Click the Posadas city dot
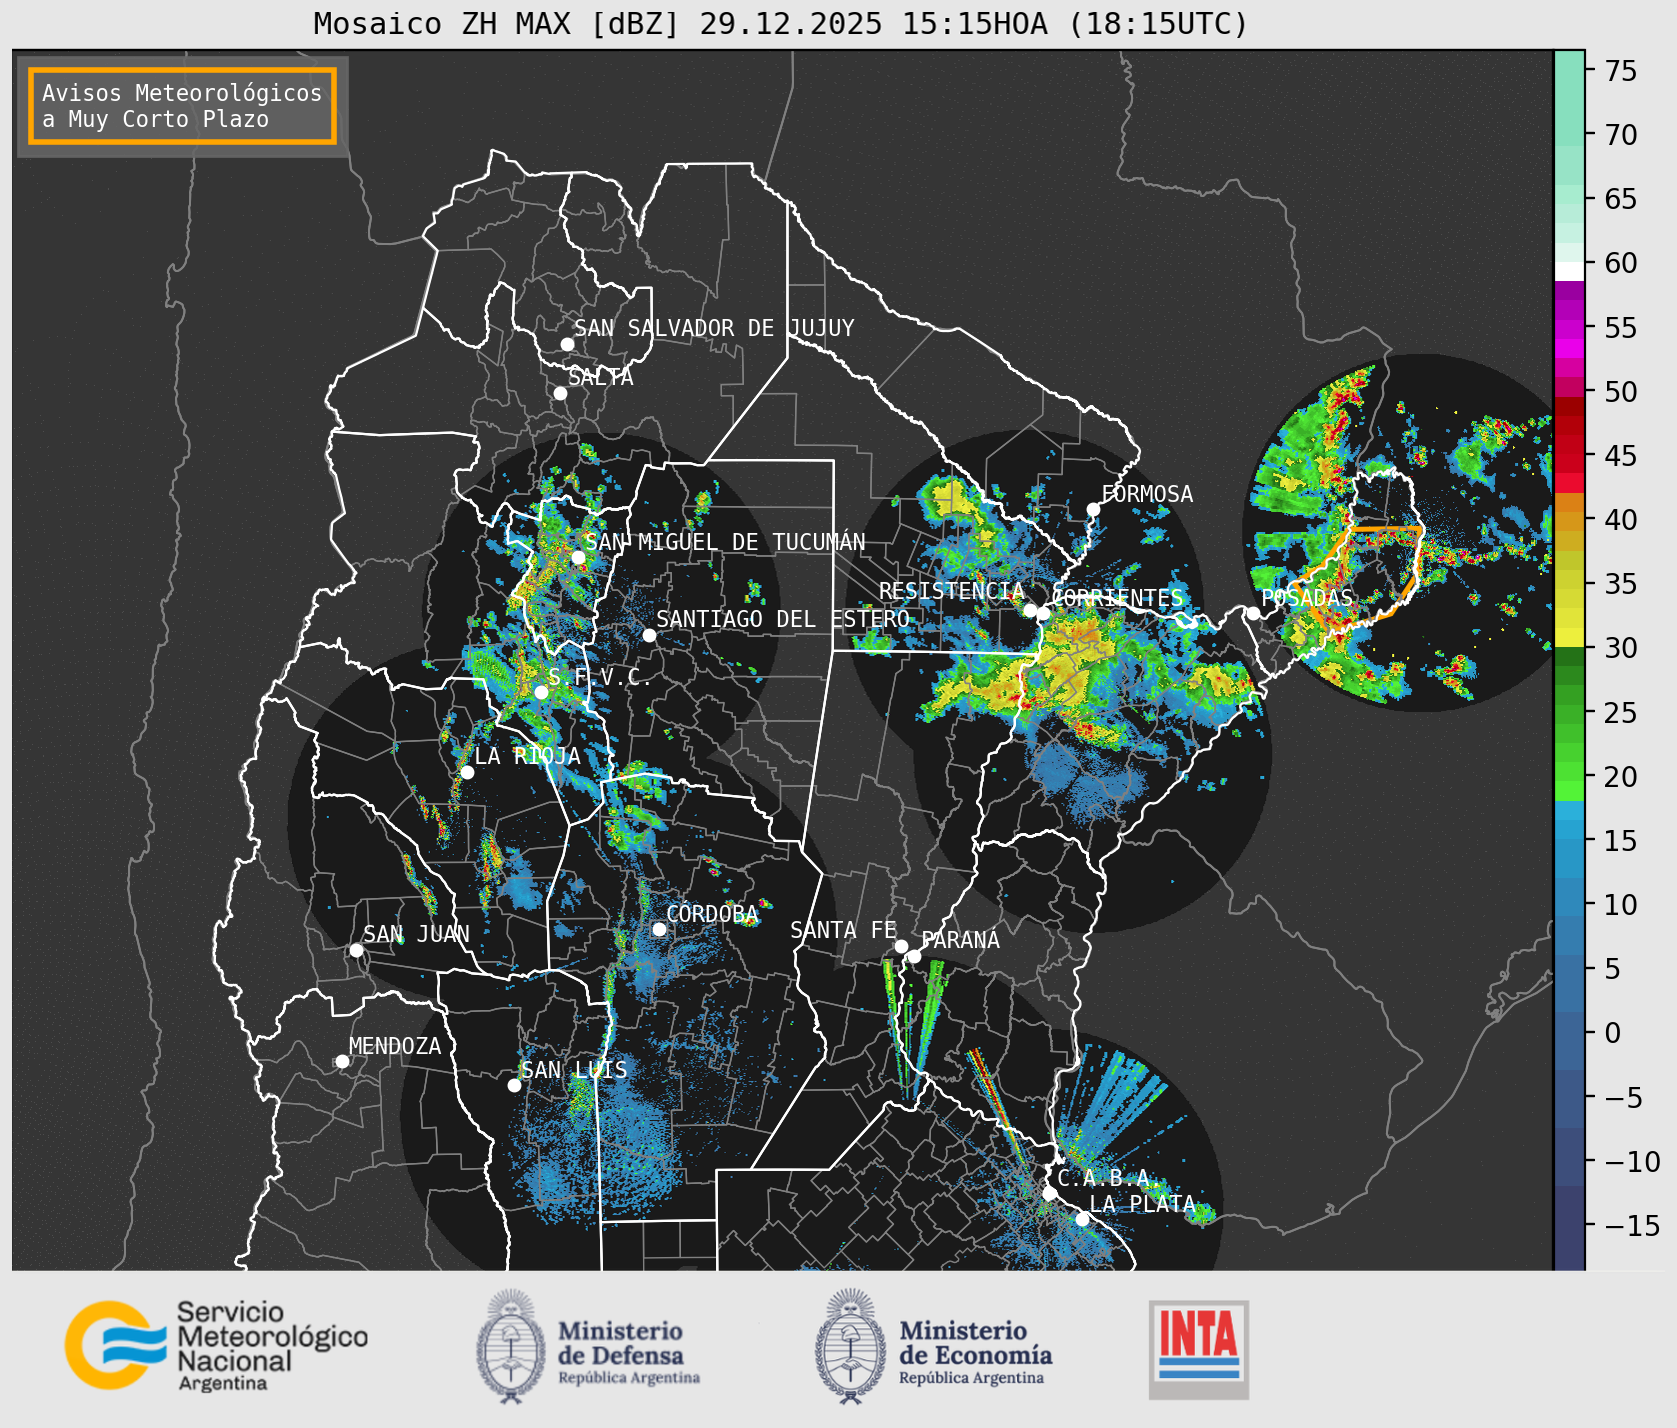The width and height of the screenshot is (1677, 1428). [1253, 613]
